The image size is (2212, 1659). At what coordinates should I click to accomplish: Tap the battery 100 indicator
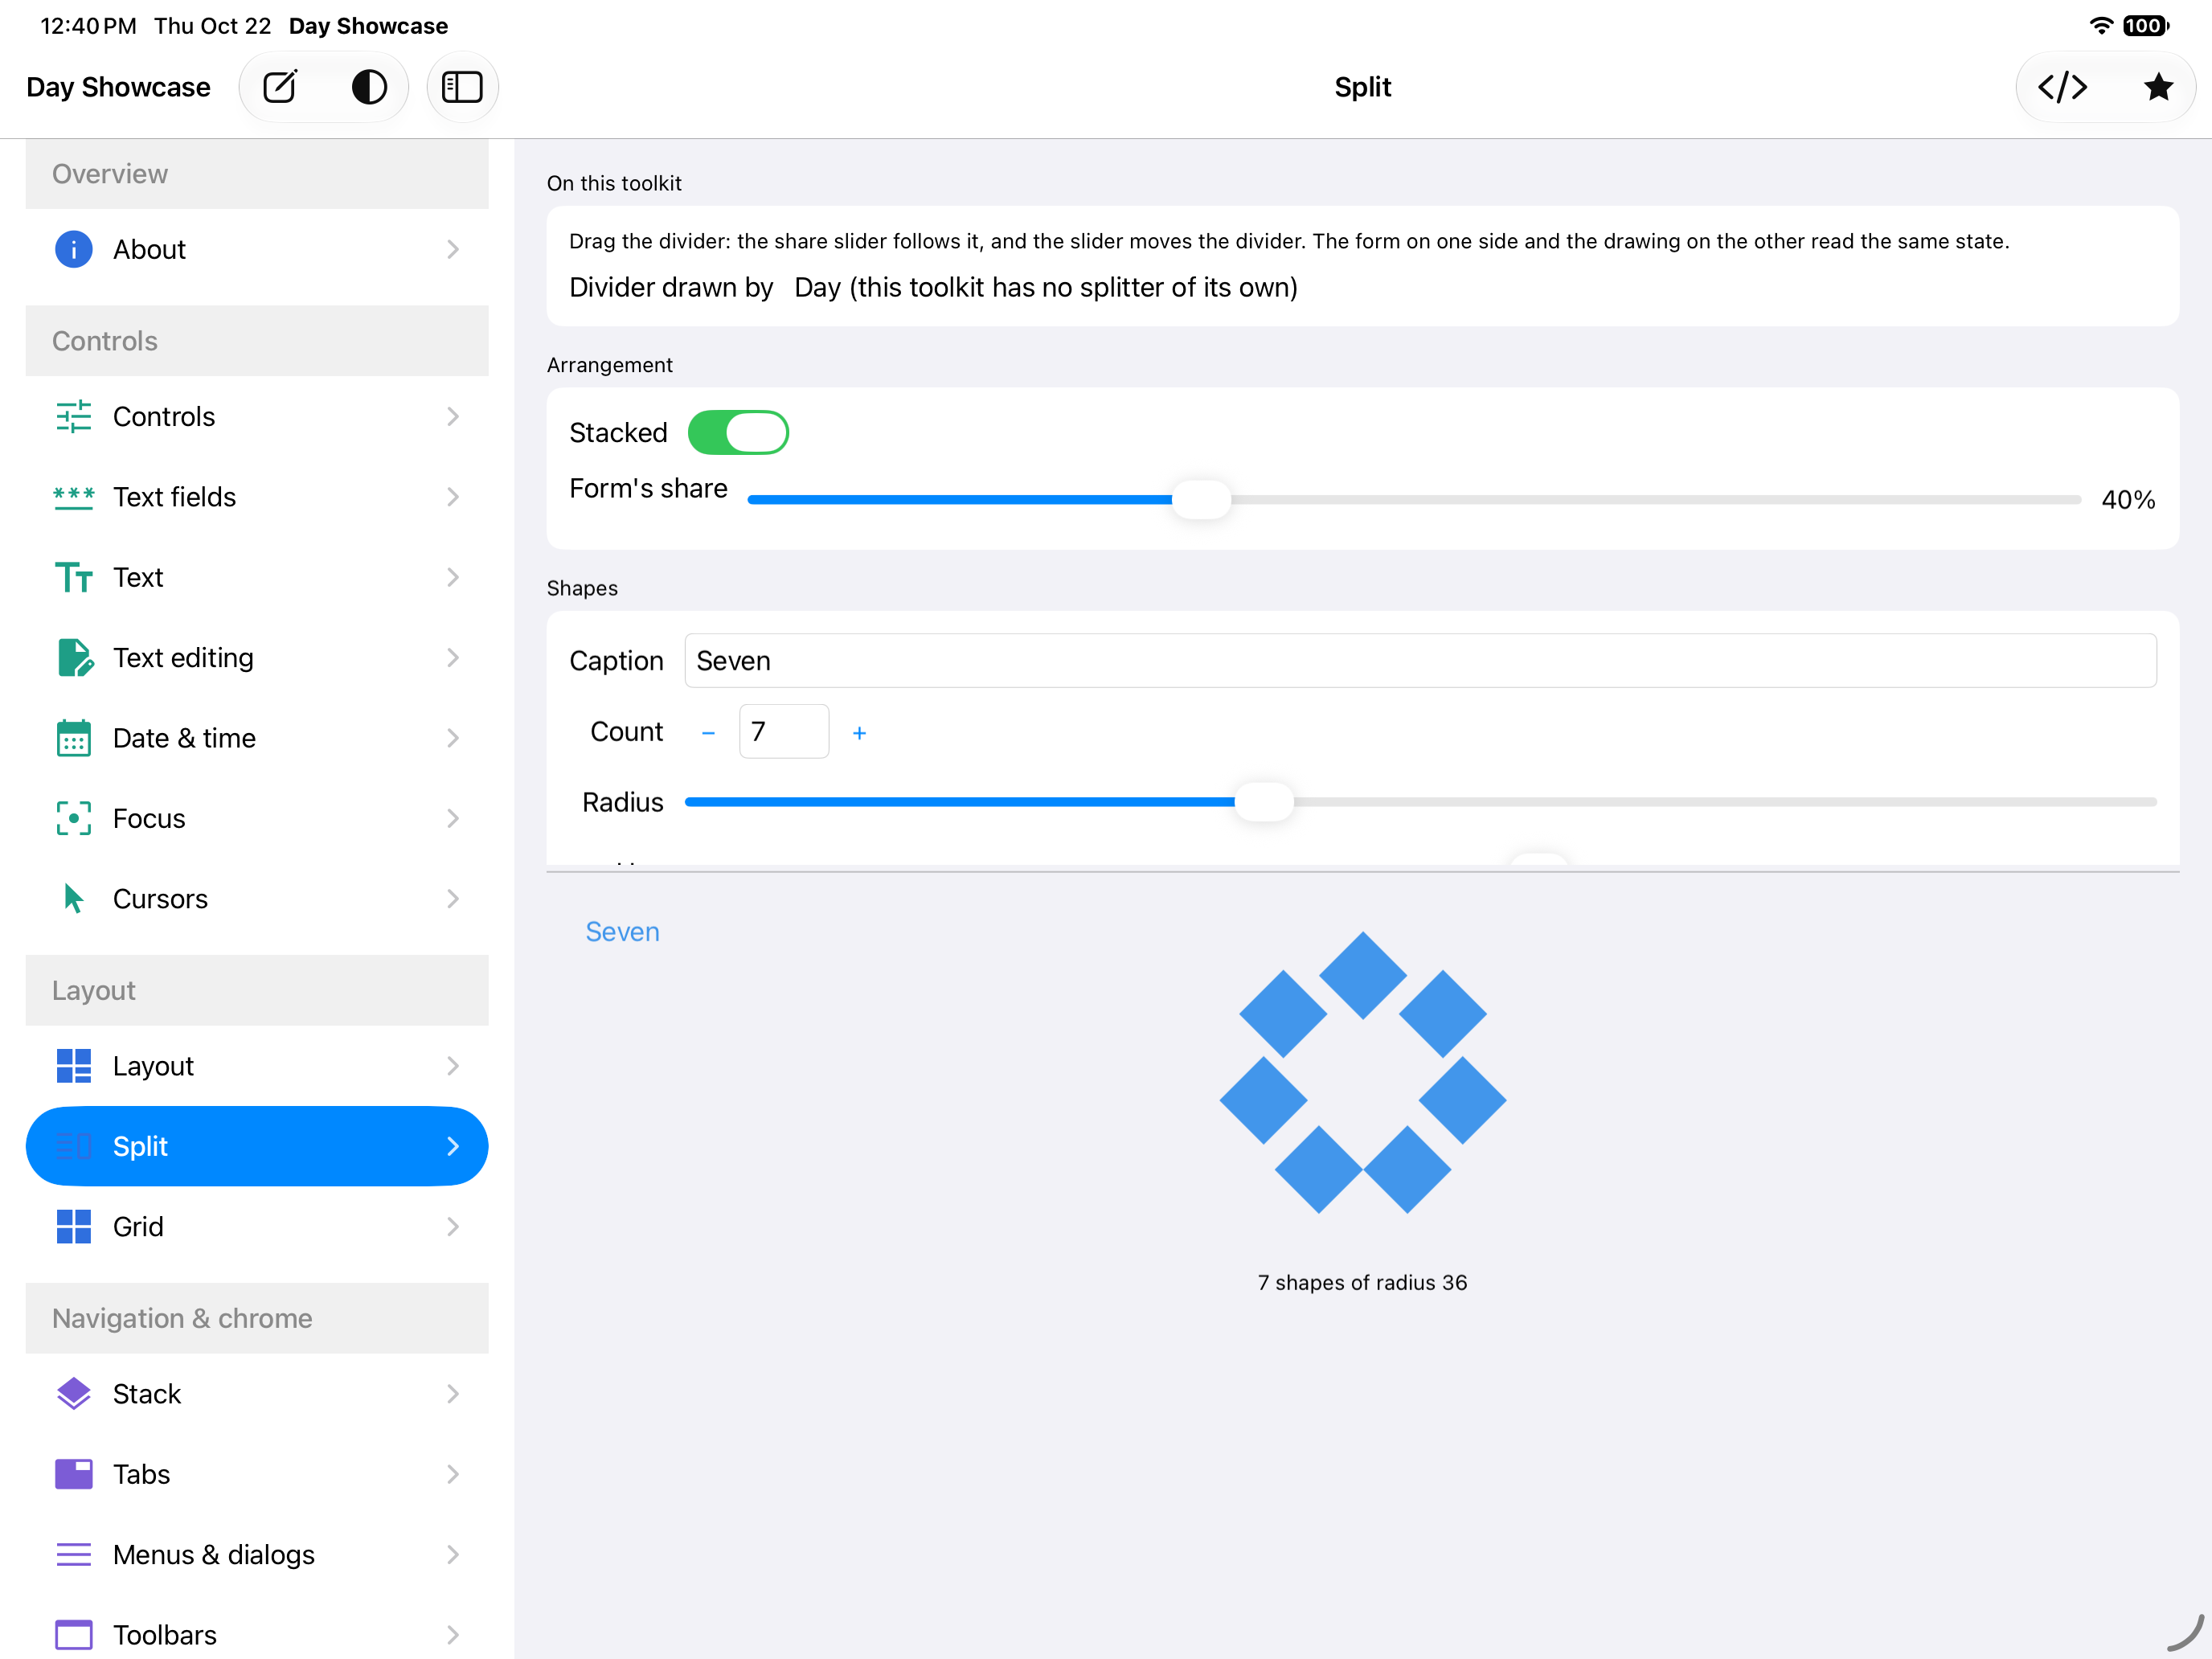[2146, 26]
